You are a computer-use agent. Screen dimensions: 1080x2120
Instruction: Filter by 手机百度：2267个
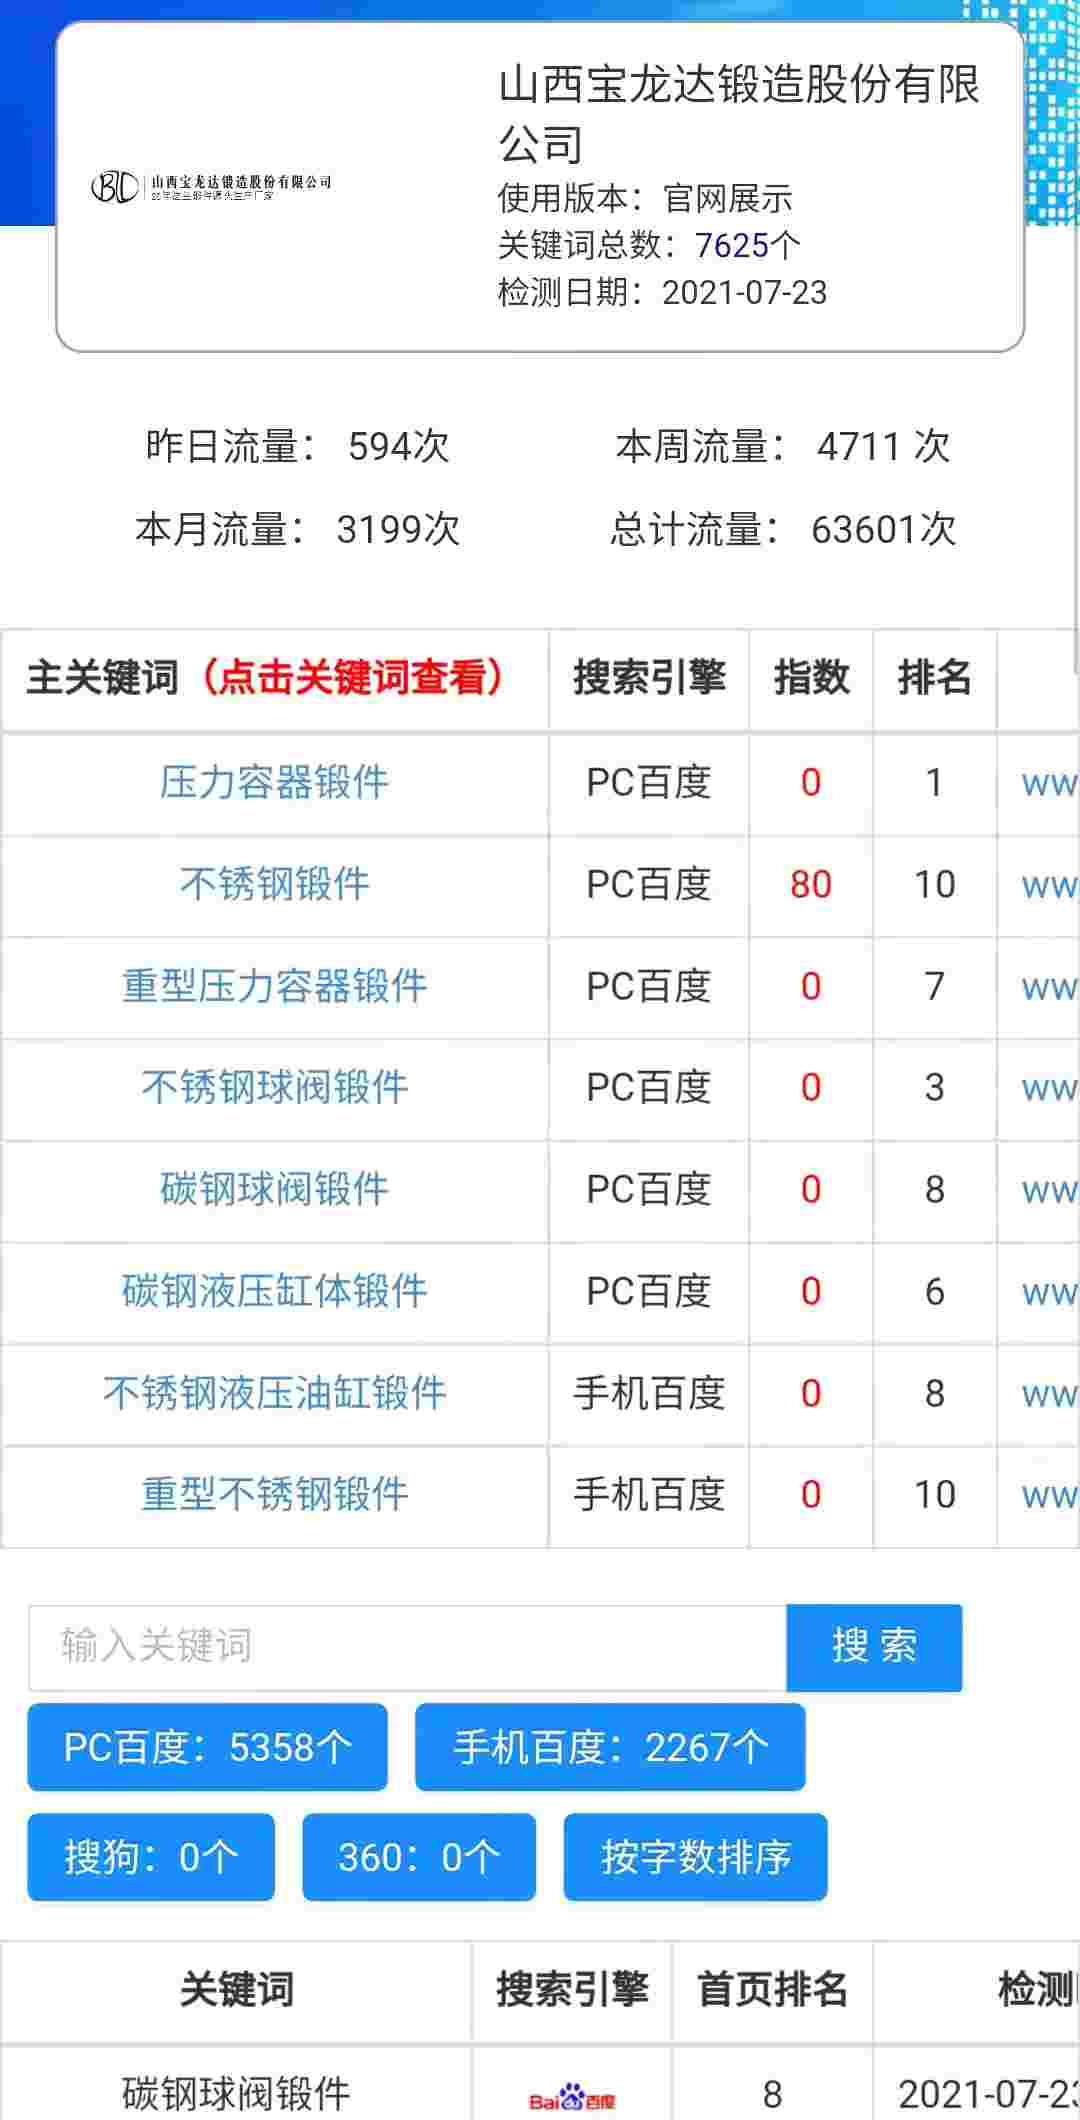click(610, 1747)
